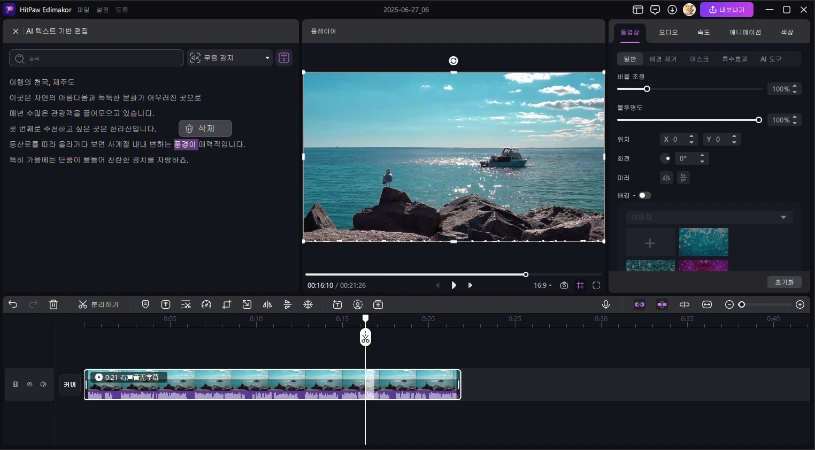Open the 16:9 aspect ratio dropdown
Image resolution: width=815 pixels, height=450 pixels.
coord(543,285)
